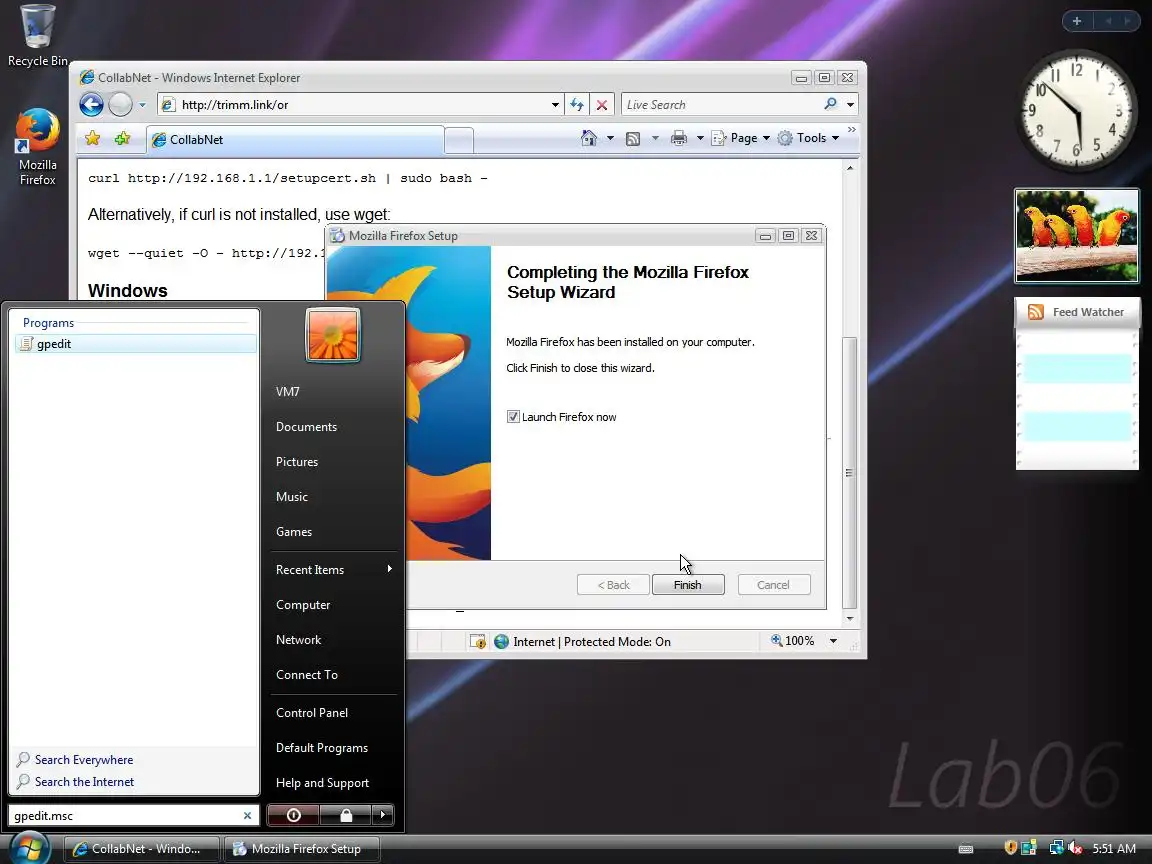Open Computer from Start menu
This screenshot has width=1152, height=864.
coord(303,605)
